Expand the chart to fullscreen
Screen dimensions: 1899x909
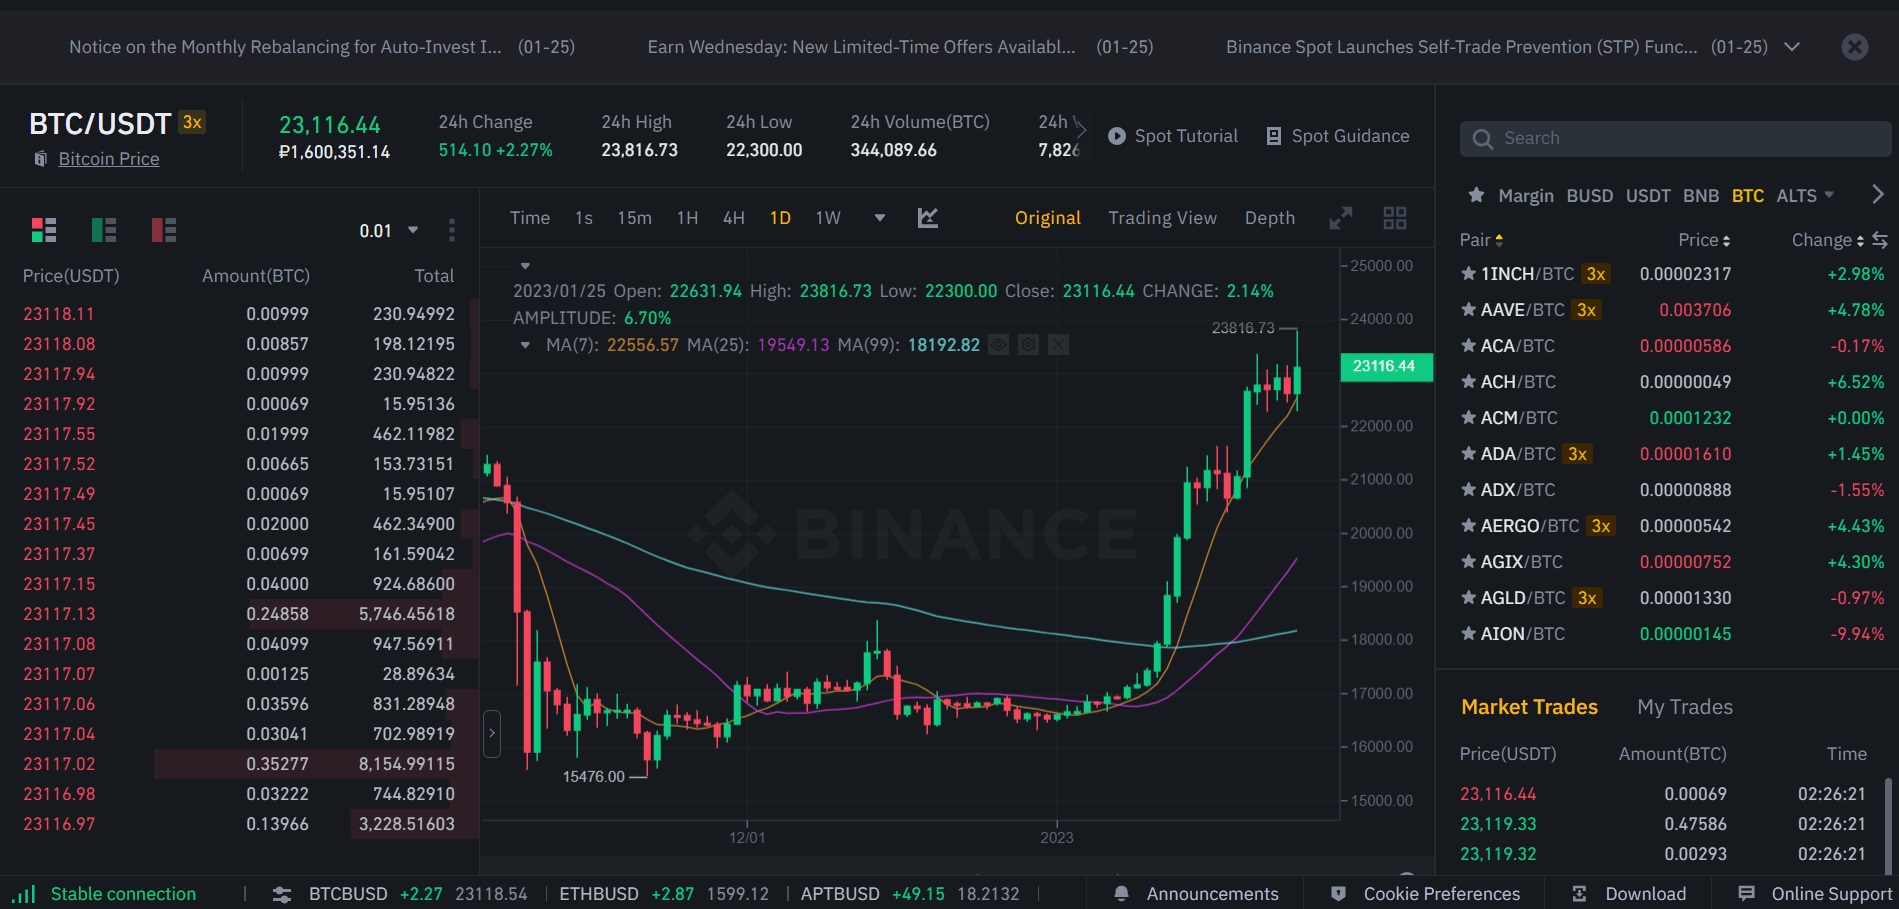1341,218
